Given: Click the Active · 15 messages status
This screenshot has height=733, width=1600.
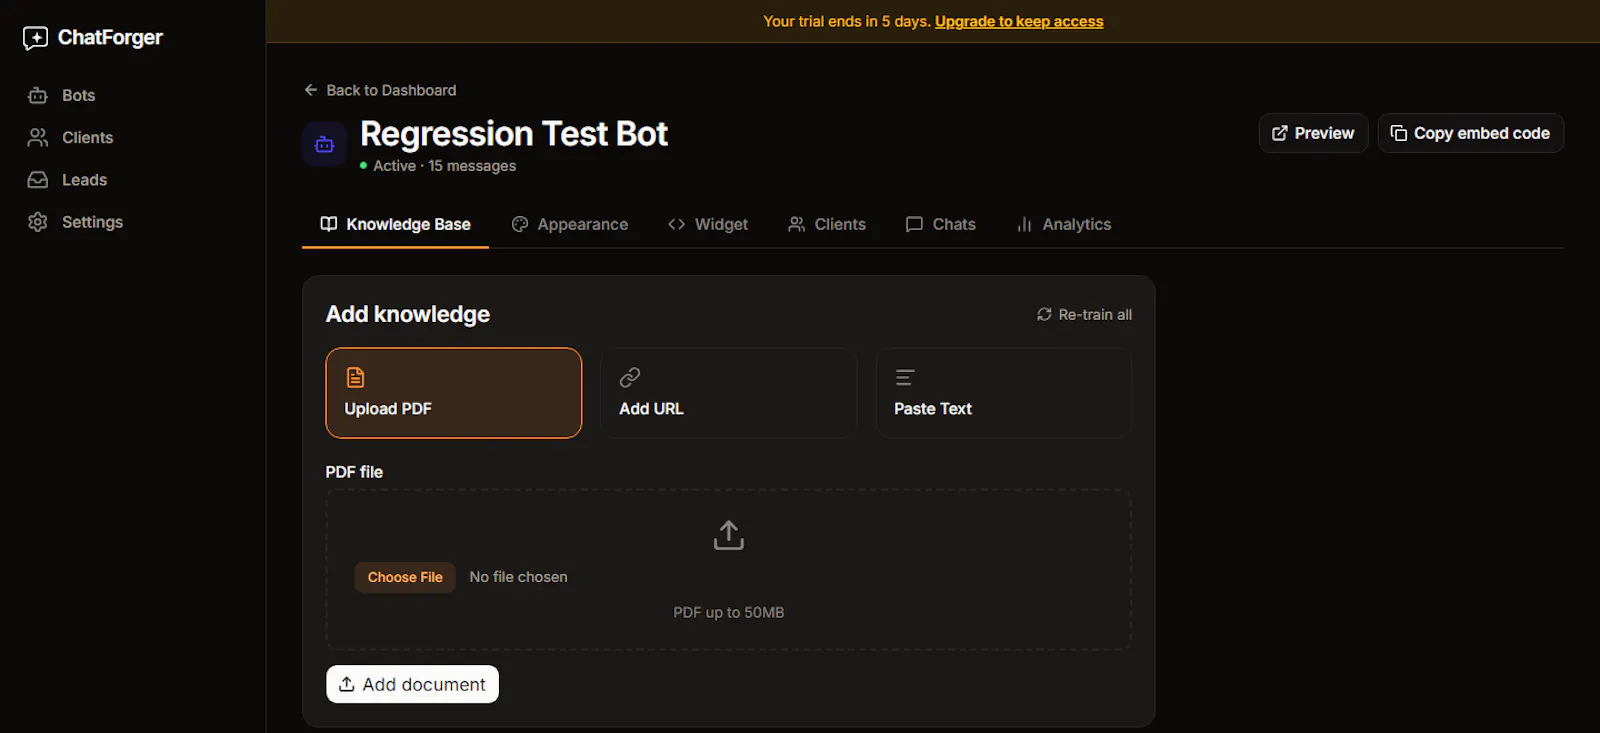Looking at the screenshot, I should click(438, 166).
